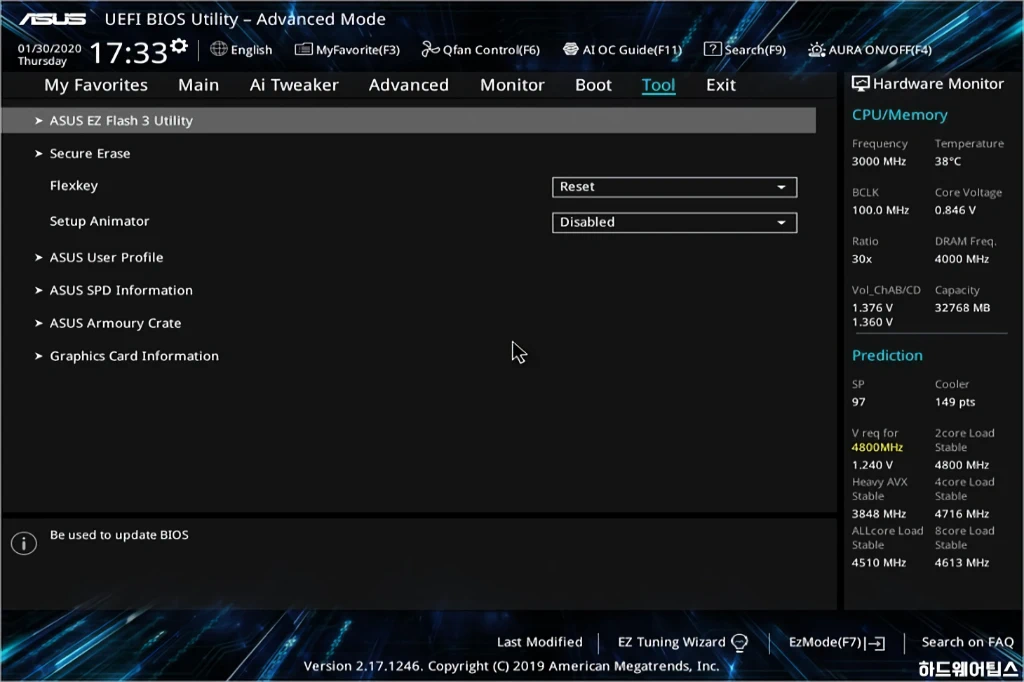Toggle the AURA ON/OFF(F4) light icon

coord(816,50)
